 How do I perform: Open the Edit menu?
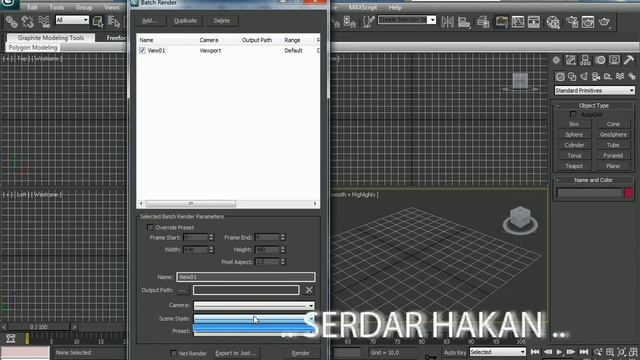[32, 7]
